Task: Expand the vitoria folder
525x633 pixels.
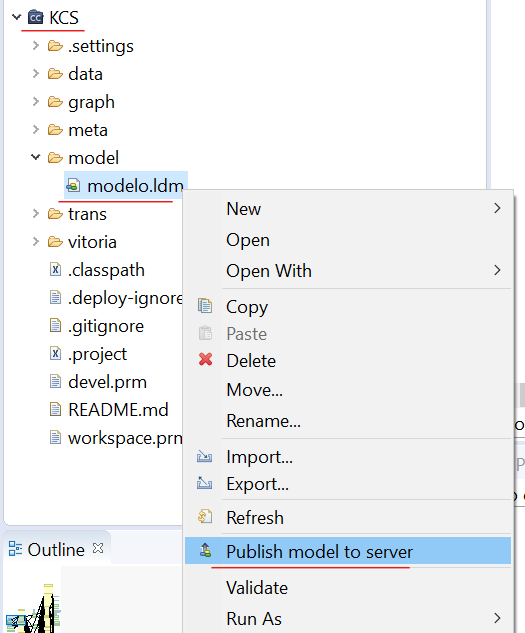Action: pyautogui.click(x=36, y=241)
